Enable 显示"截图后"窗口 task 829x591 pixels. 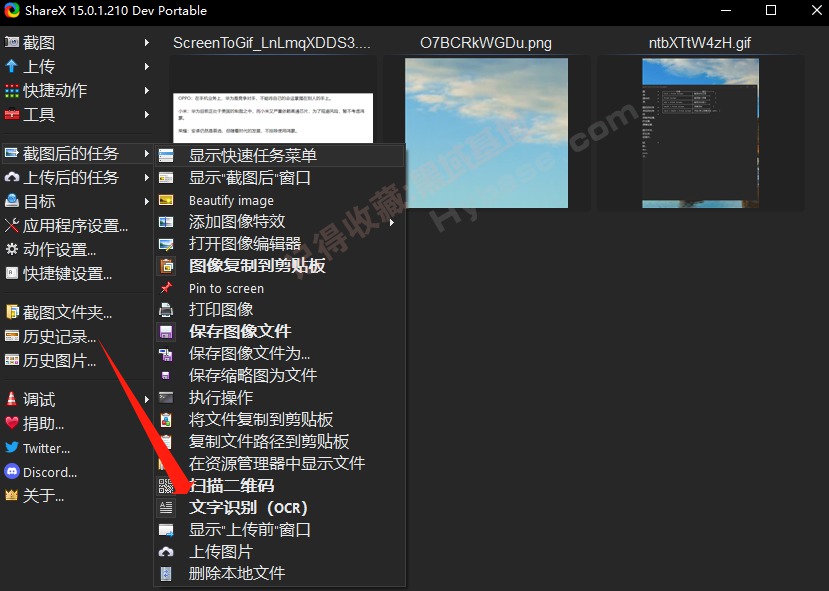click(280, 178)
